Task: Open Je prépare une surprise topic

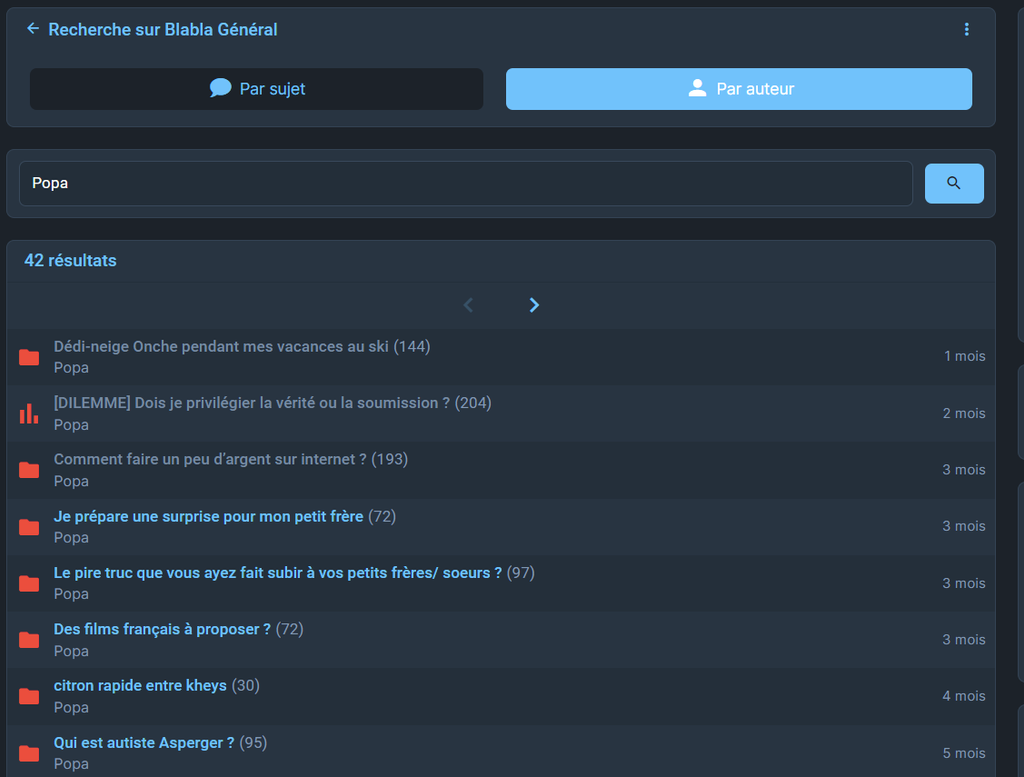Action: pos(208,516)
